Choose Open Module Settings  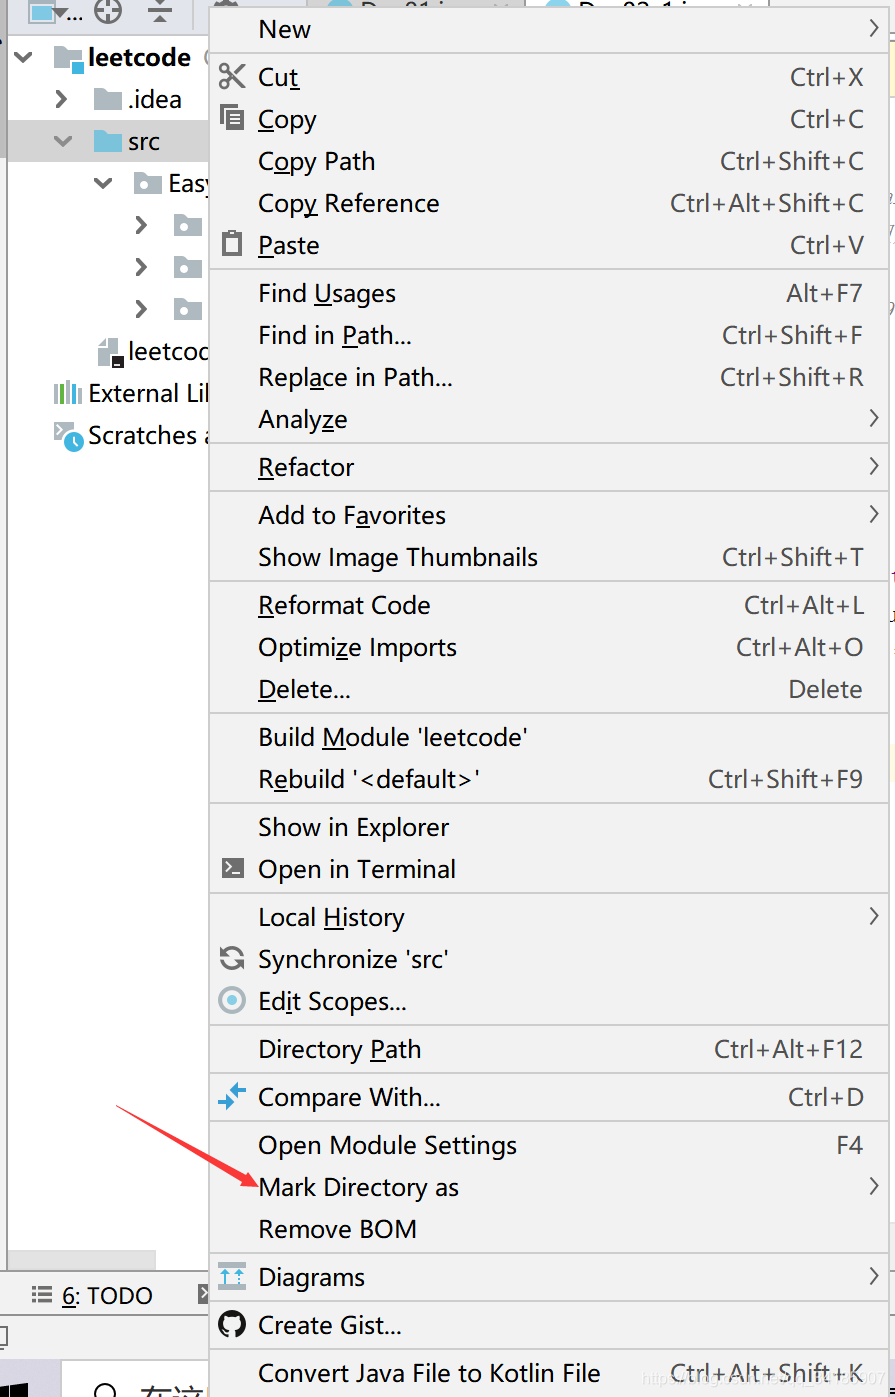pos(548,1145)
